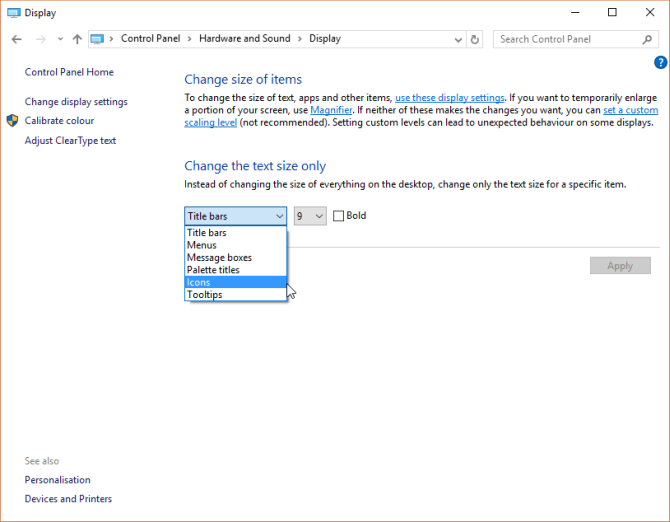Open the address bar history dropdown arrow
Viewport: 670px width, 522px height.
pos(456,39)
